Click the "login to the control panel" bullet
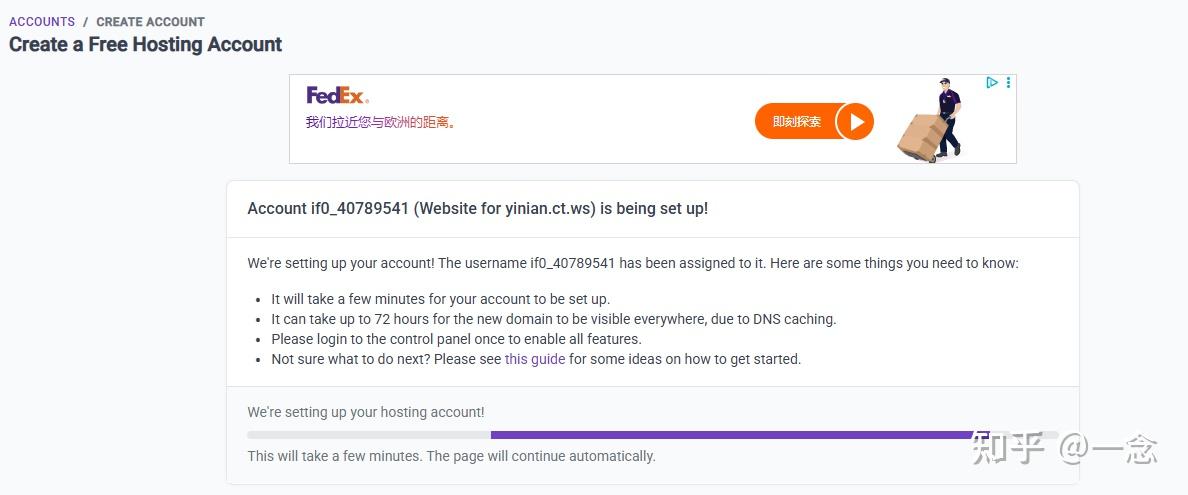 click(x=457, y=339)
